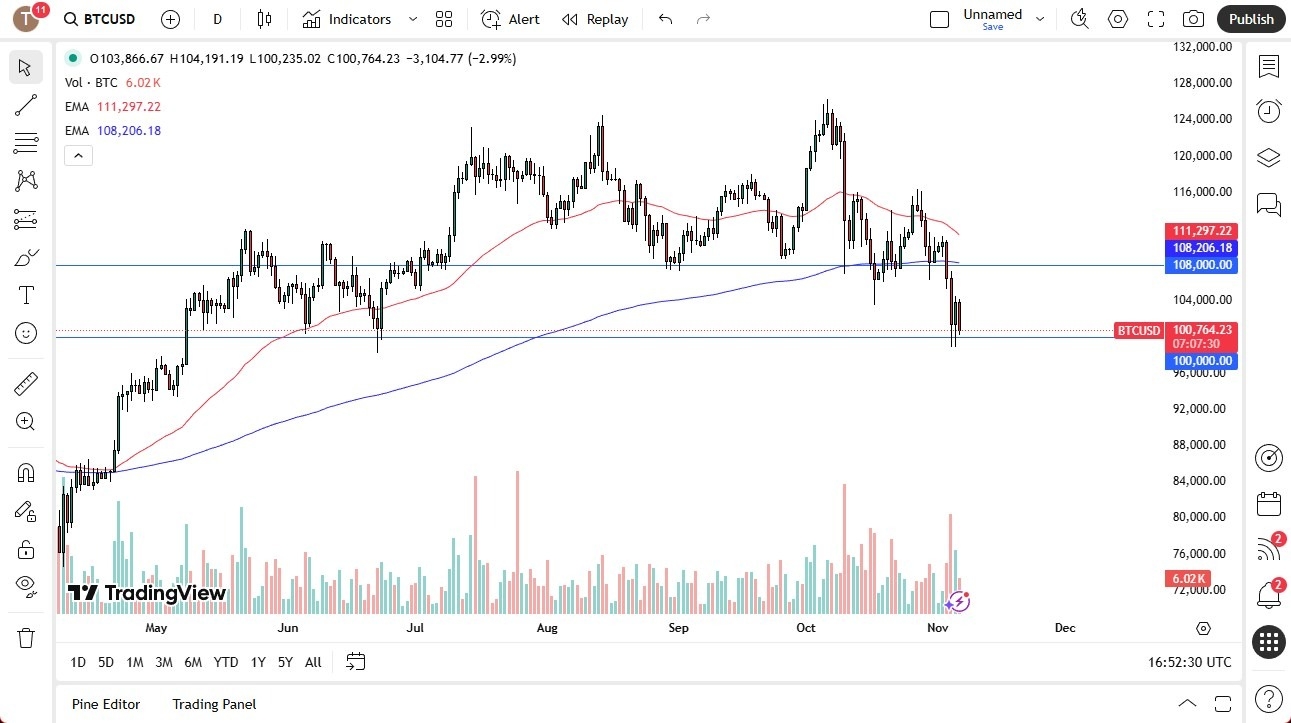Screen dimensions: 1291x723
Task: Select the 1Y timeframe range
Action: [257, 662]
